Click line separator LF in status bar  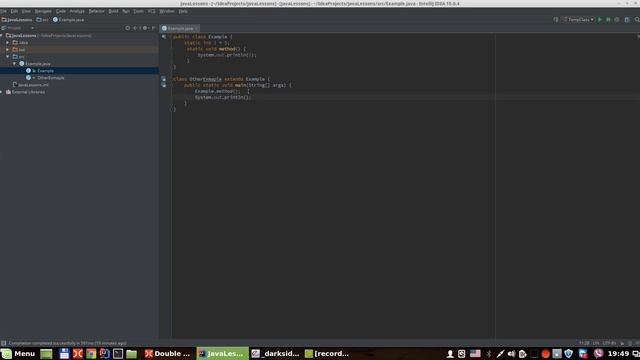[596, 343]
